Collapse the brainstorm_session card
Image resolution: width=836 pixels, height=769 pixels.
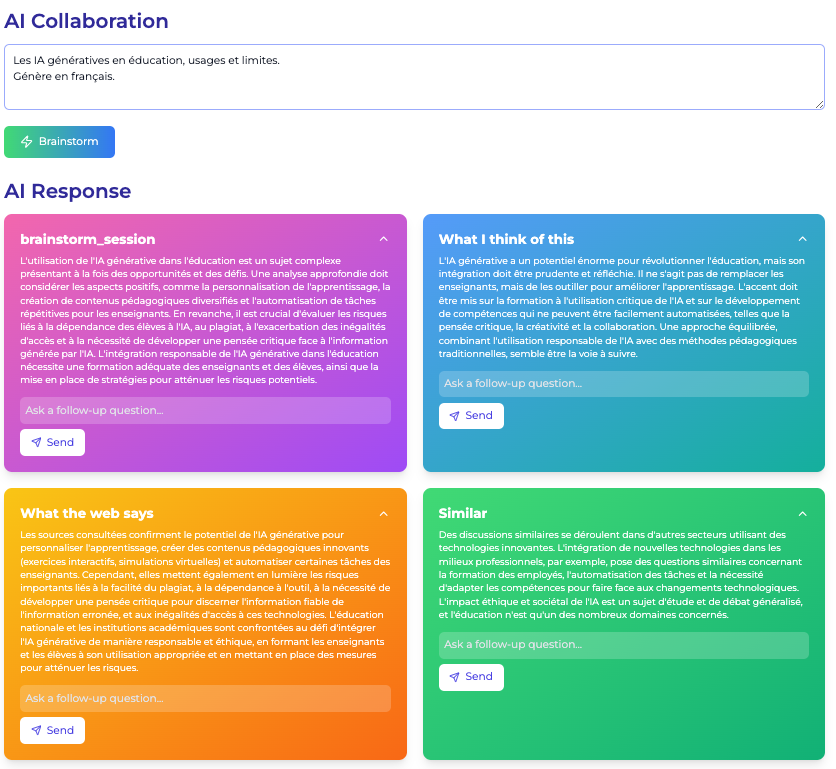click(x=383, y=239)
